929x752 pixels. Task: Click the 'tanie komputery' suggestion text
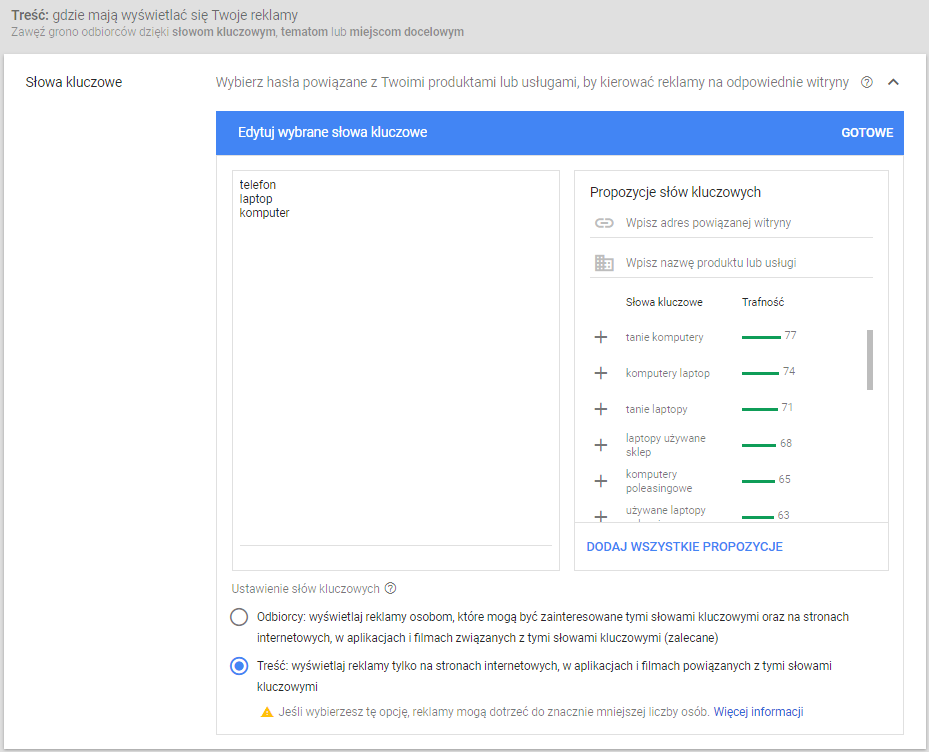(664, 337)
